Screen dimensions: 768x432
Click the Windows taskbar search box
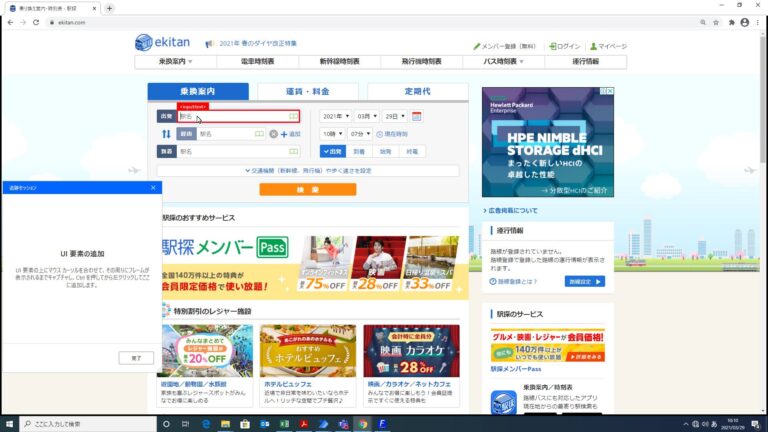88,424
